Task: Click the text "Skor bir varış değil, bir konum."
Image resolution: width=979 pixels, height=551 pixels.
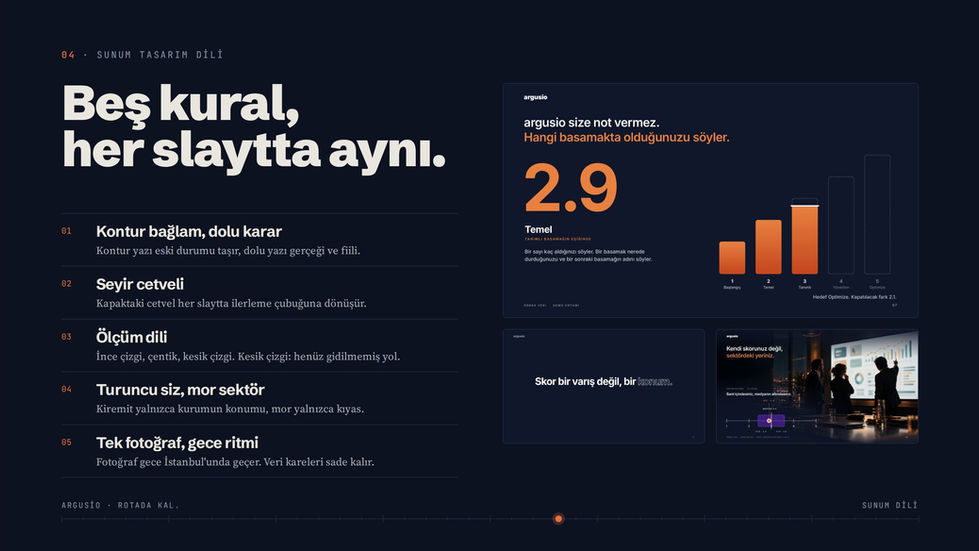Action: point(603,381)
